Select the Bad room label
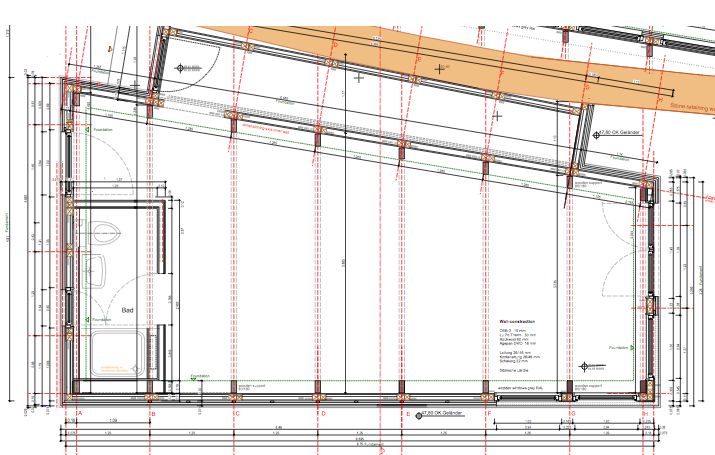715x455 pixels. (127, 311)
